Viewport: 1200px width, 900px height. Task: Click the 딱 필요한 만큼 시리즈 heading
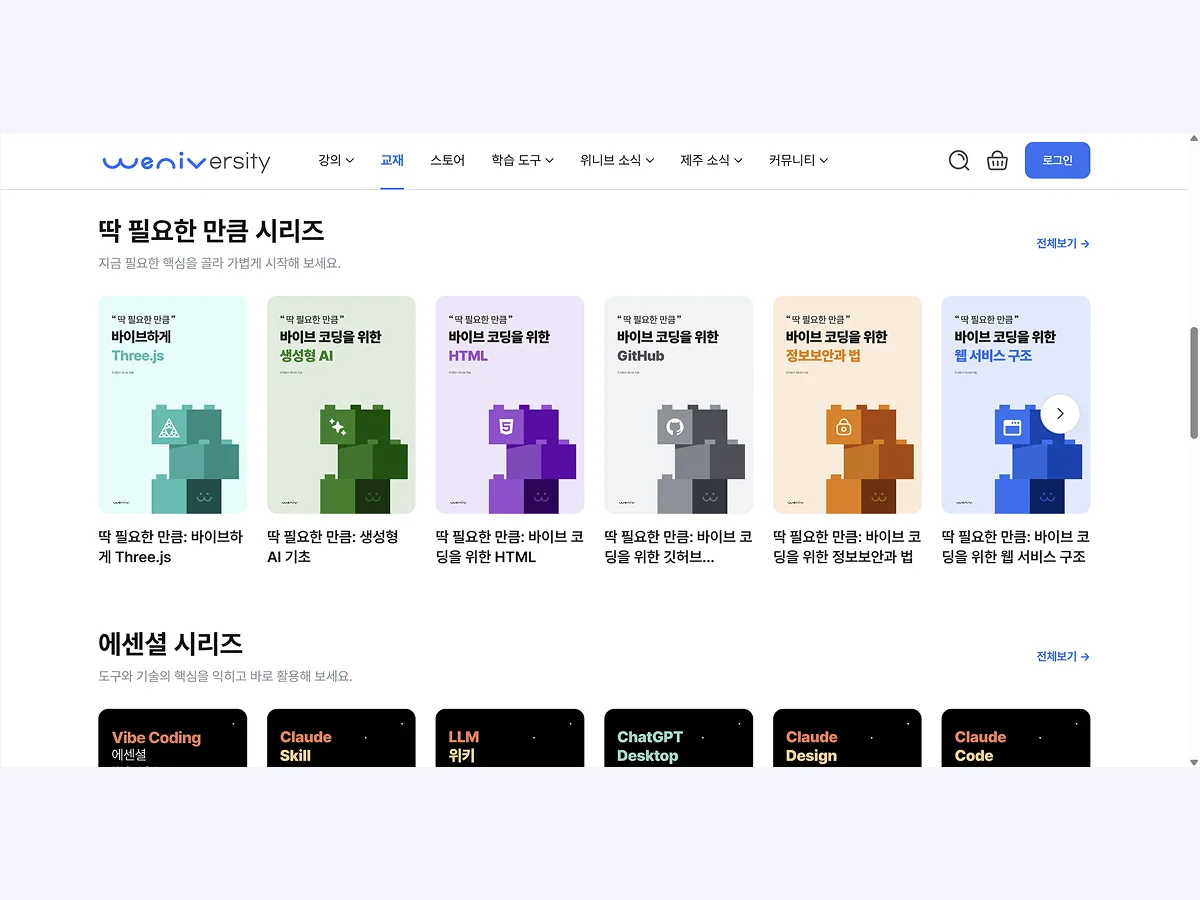(x=211, y=230)
